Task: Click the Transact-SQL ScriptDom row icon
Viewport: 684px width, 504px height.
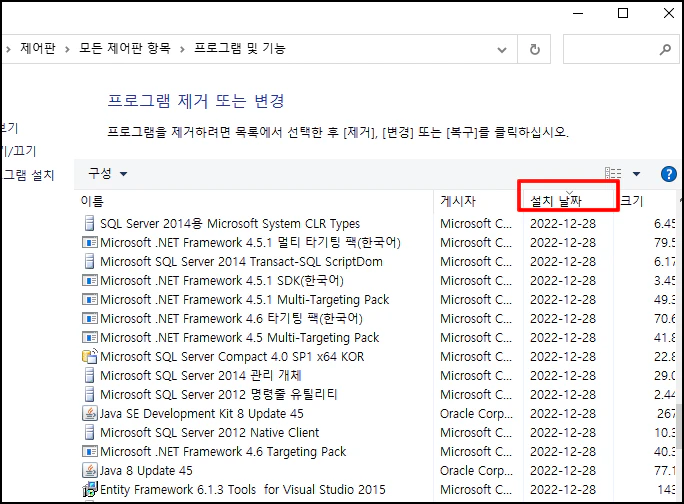Action: pos(89,261)
